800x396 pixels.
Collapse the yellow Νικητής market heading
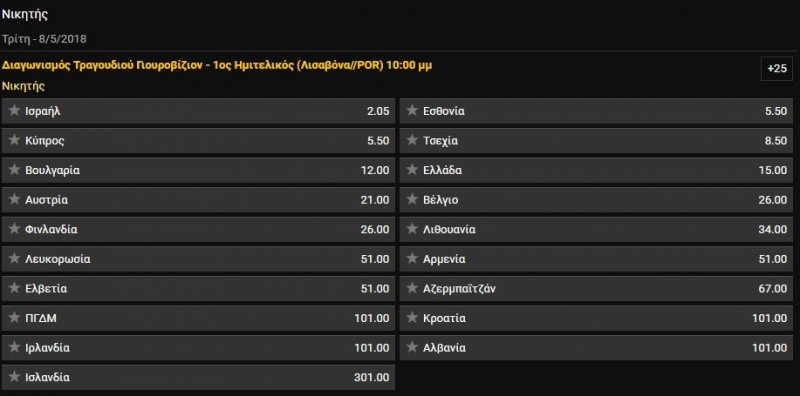pos(23,86)
